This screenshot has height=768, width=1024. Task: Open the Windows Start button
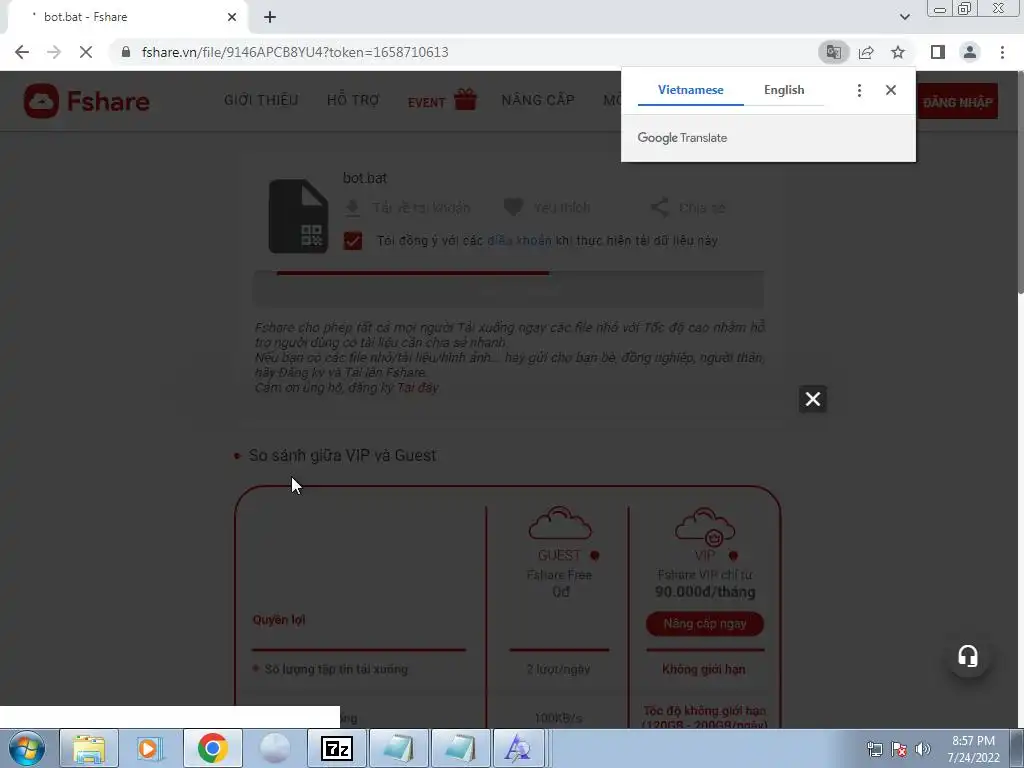click(x=27, y=748)
